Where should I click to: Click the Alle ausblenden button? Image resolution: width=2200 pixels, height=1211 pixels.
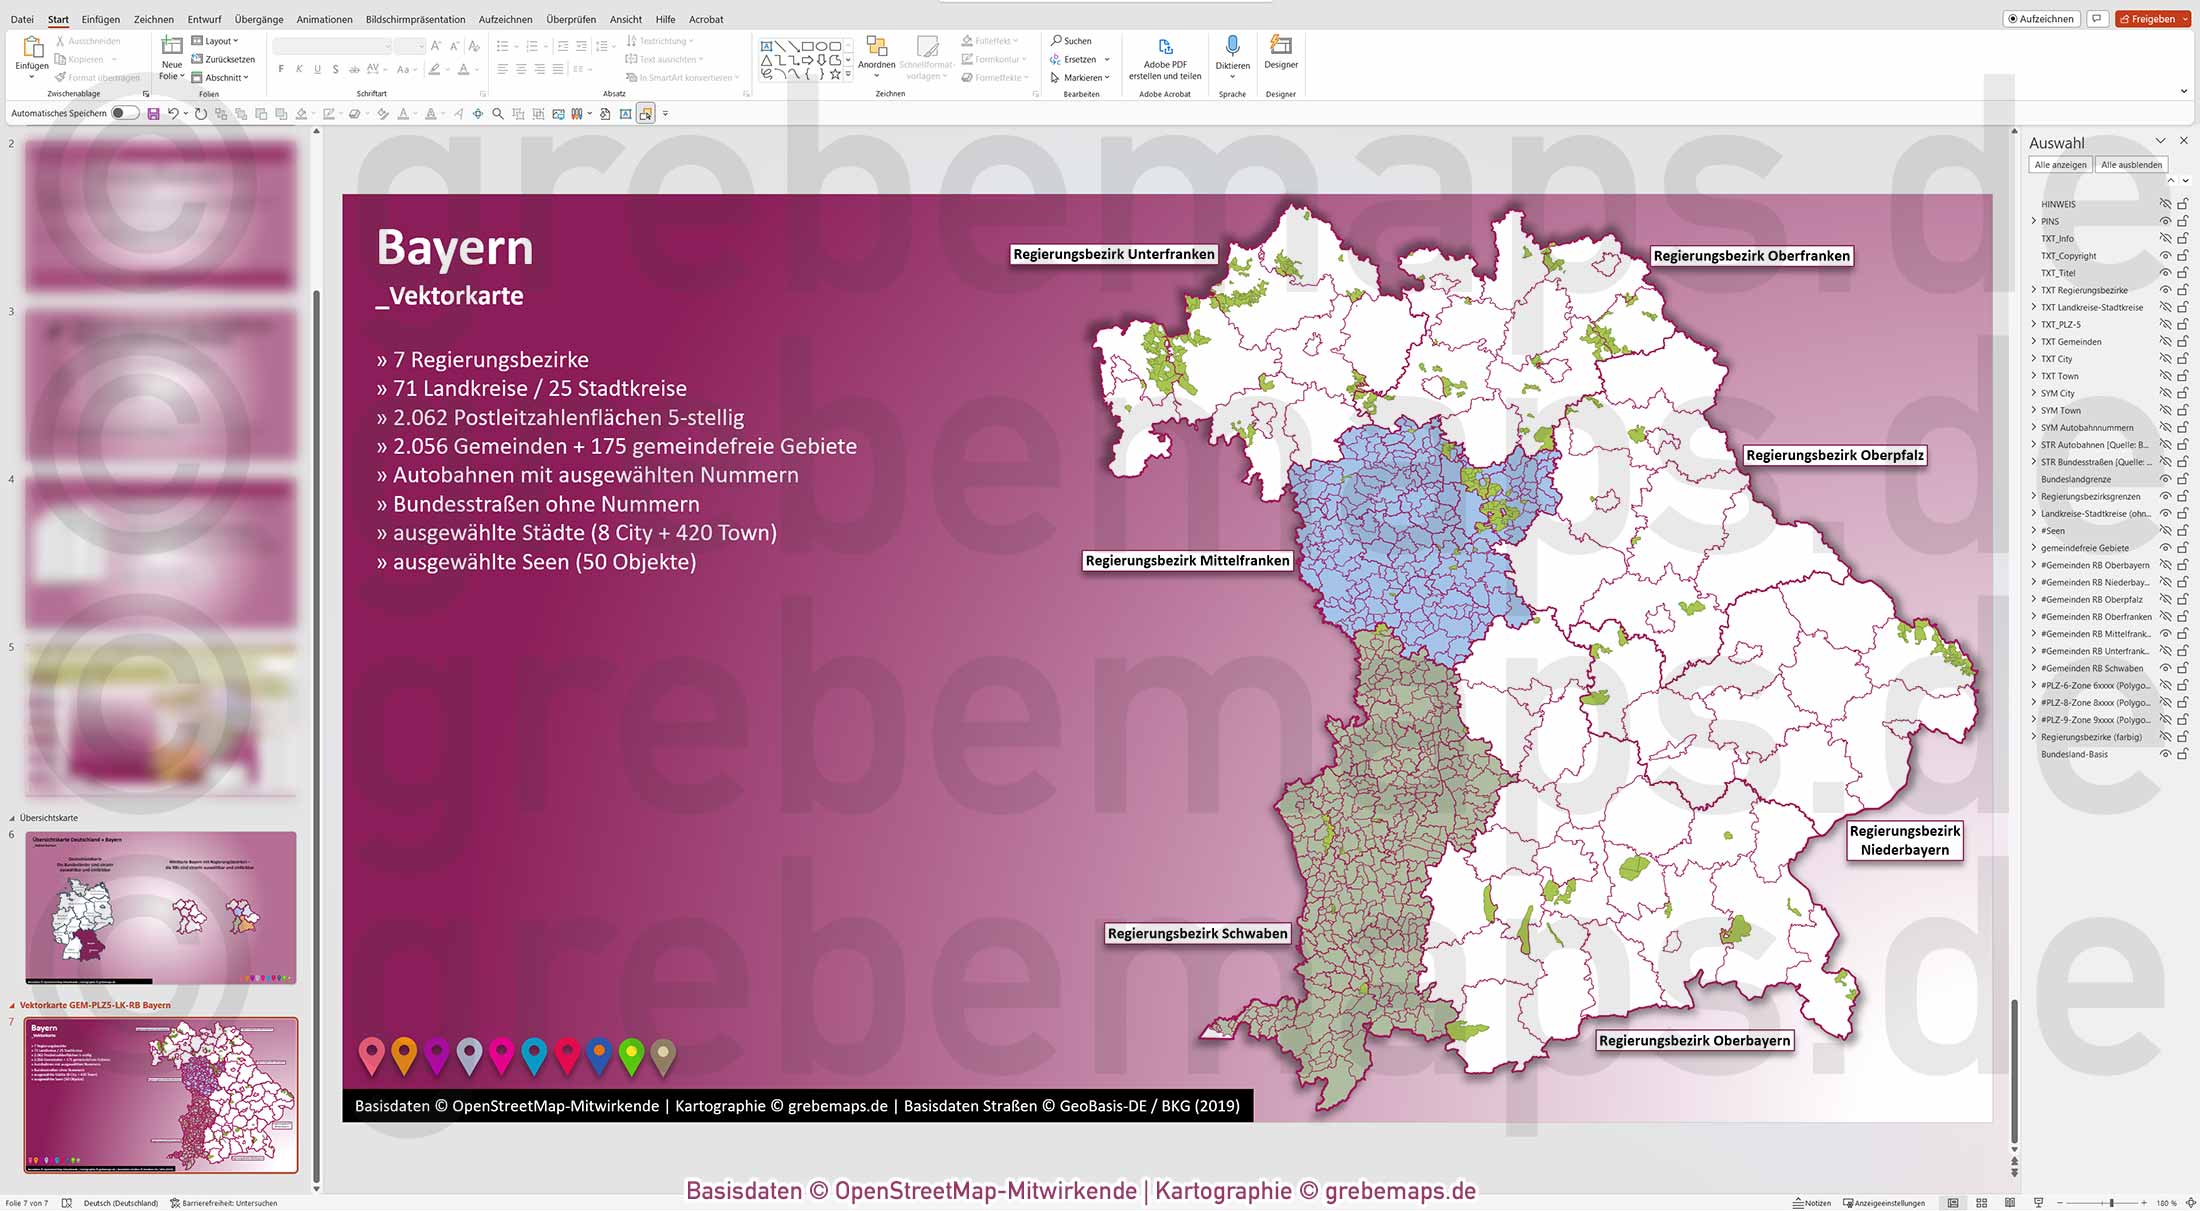2131,164
